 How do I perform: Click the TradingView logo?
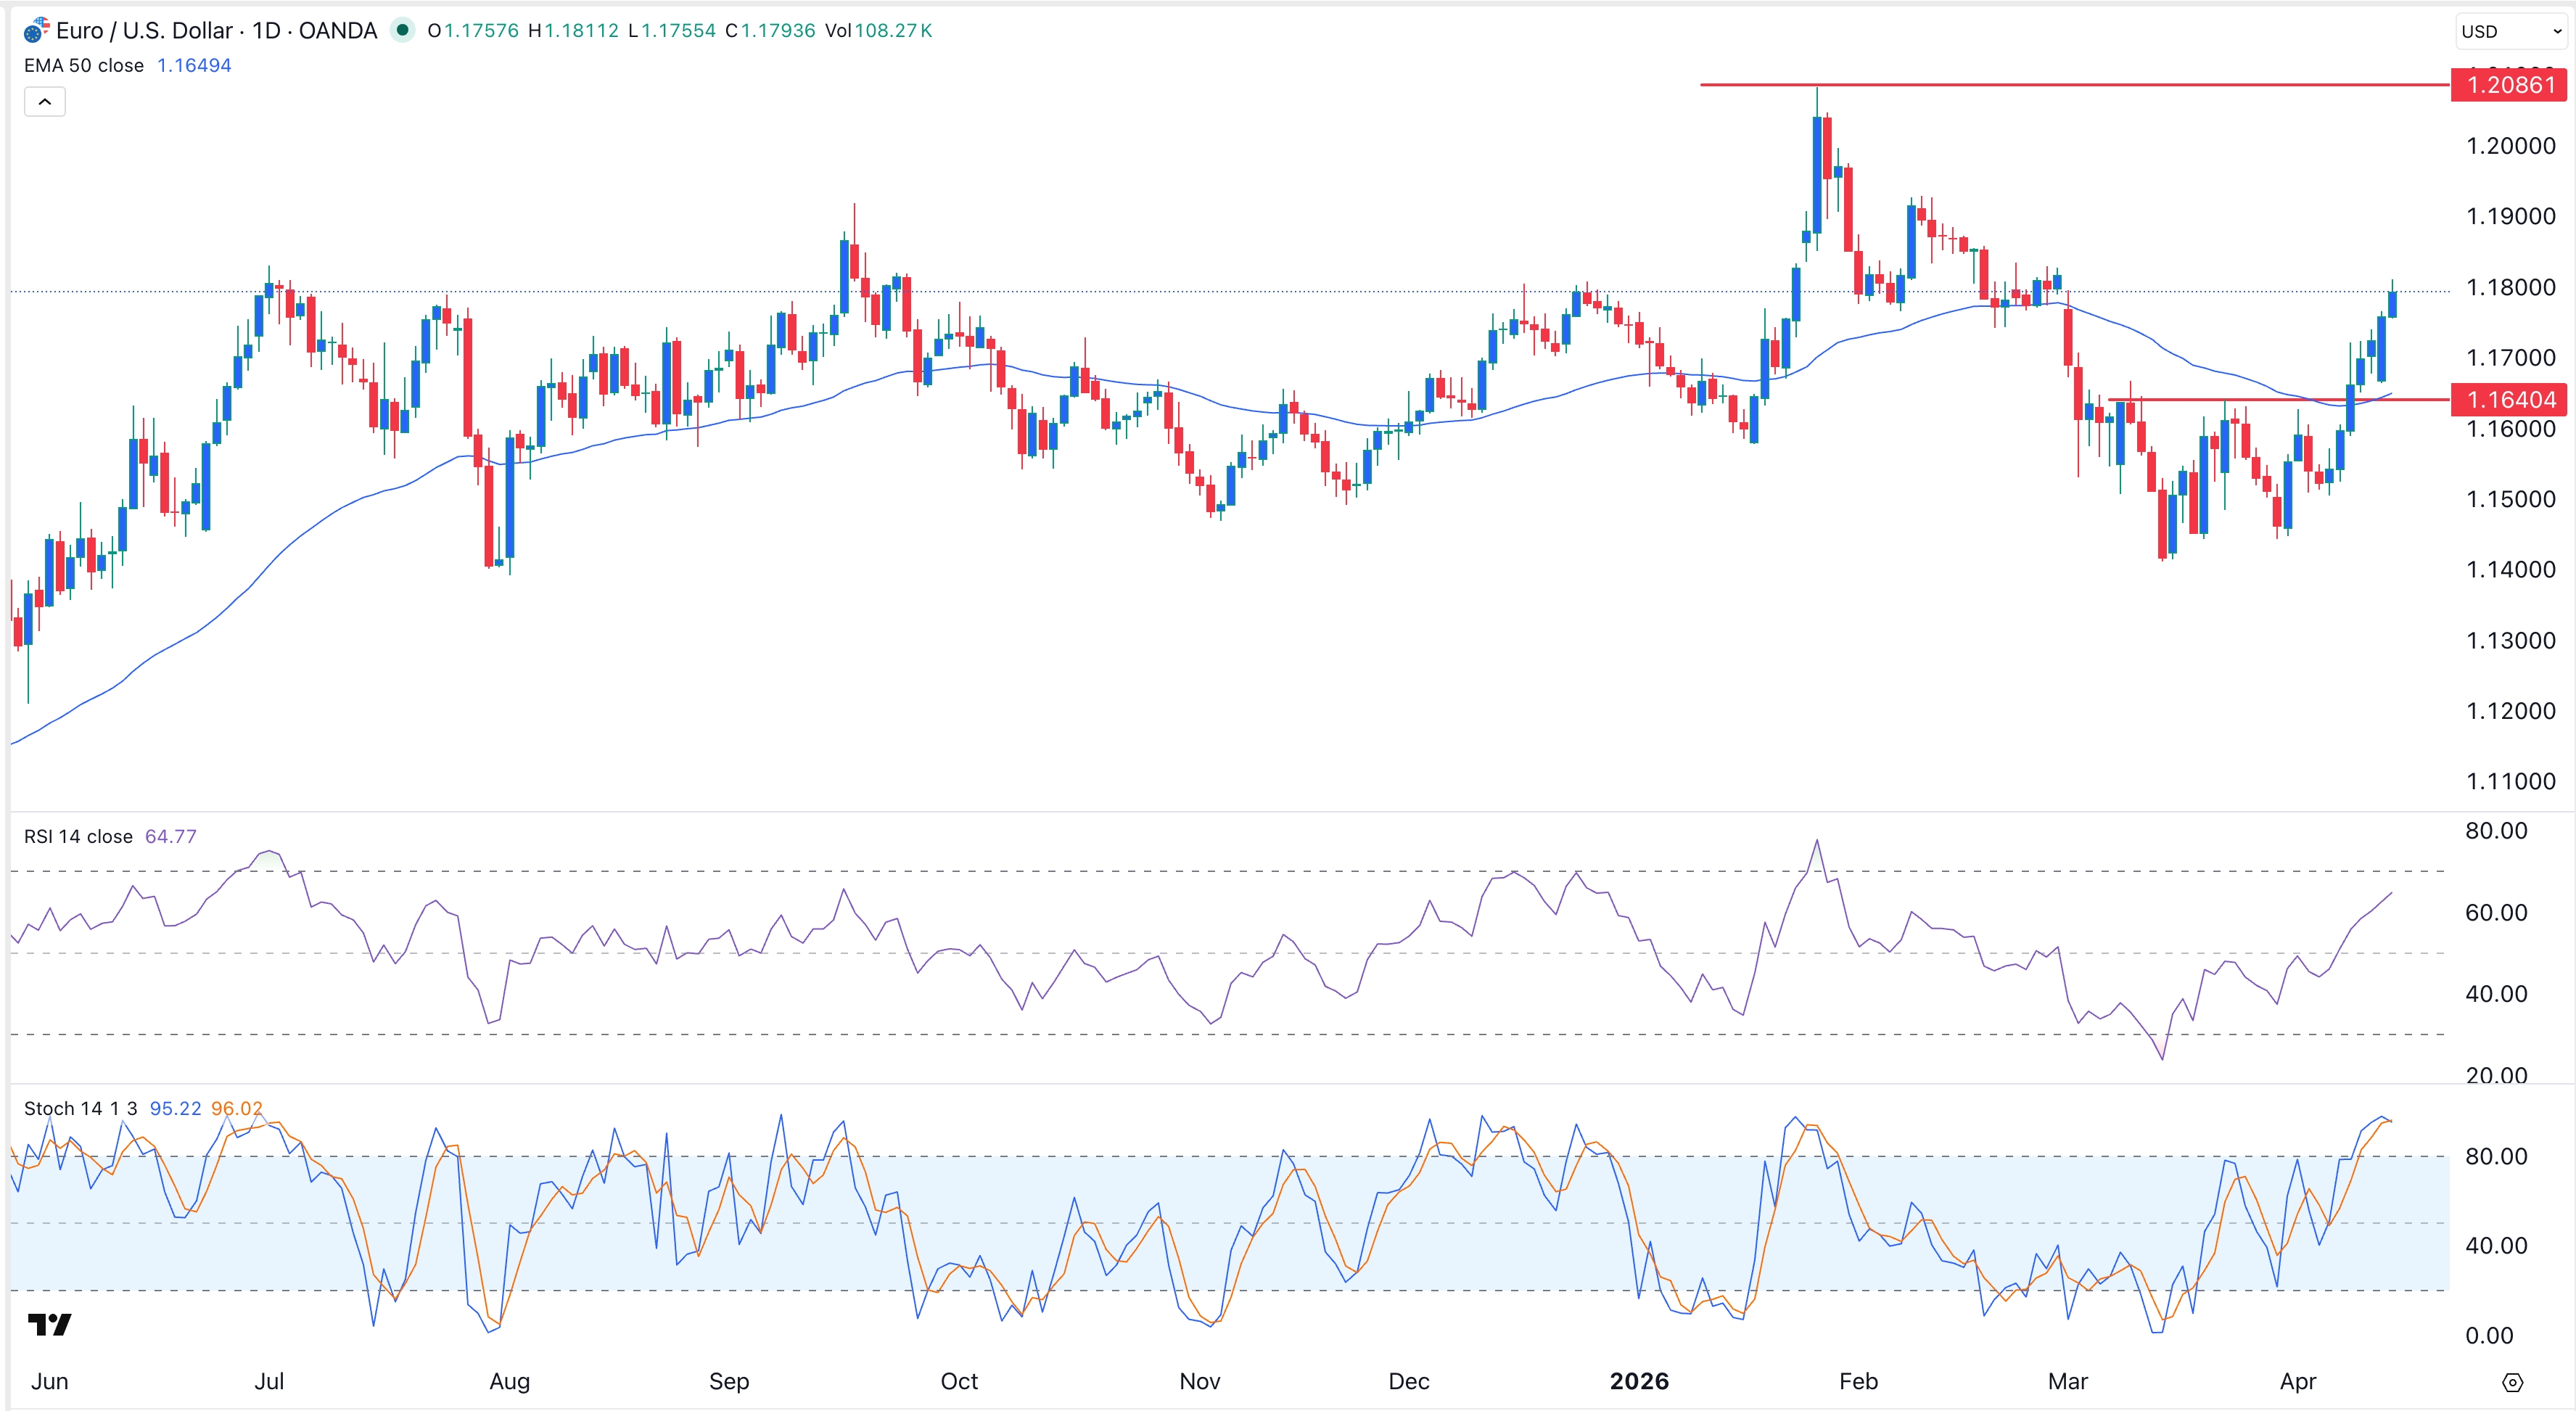(x=50, y=1324)
